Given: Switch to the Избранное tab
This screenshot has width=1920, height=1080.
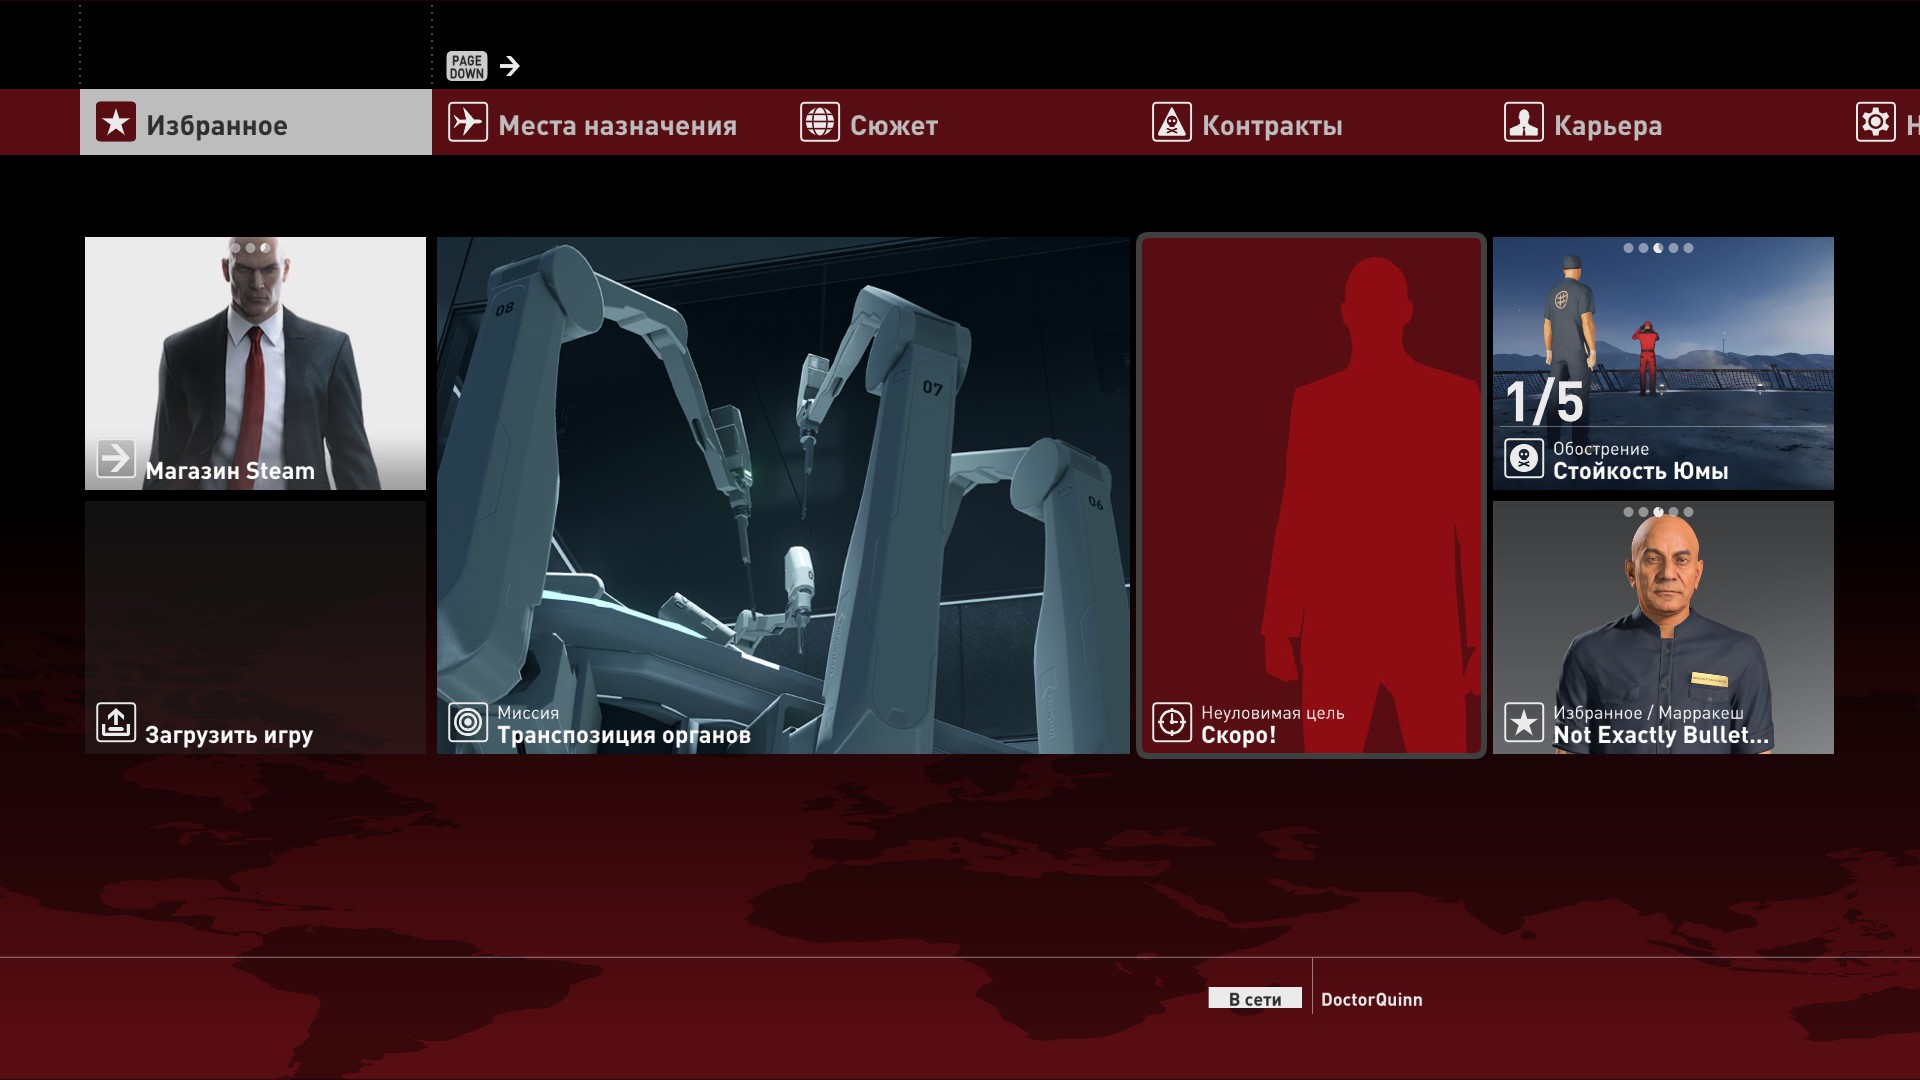Looking at the screenshot, I should click(256, 122).
